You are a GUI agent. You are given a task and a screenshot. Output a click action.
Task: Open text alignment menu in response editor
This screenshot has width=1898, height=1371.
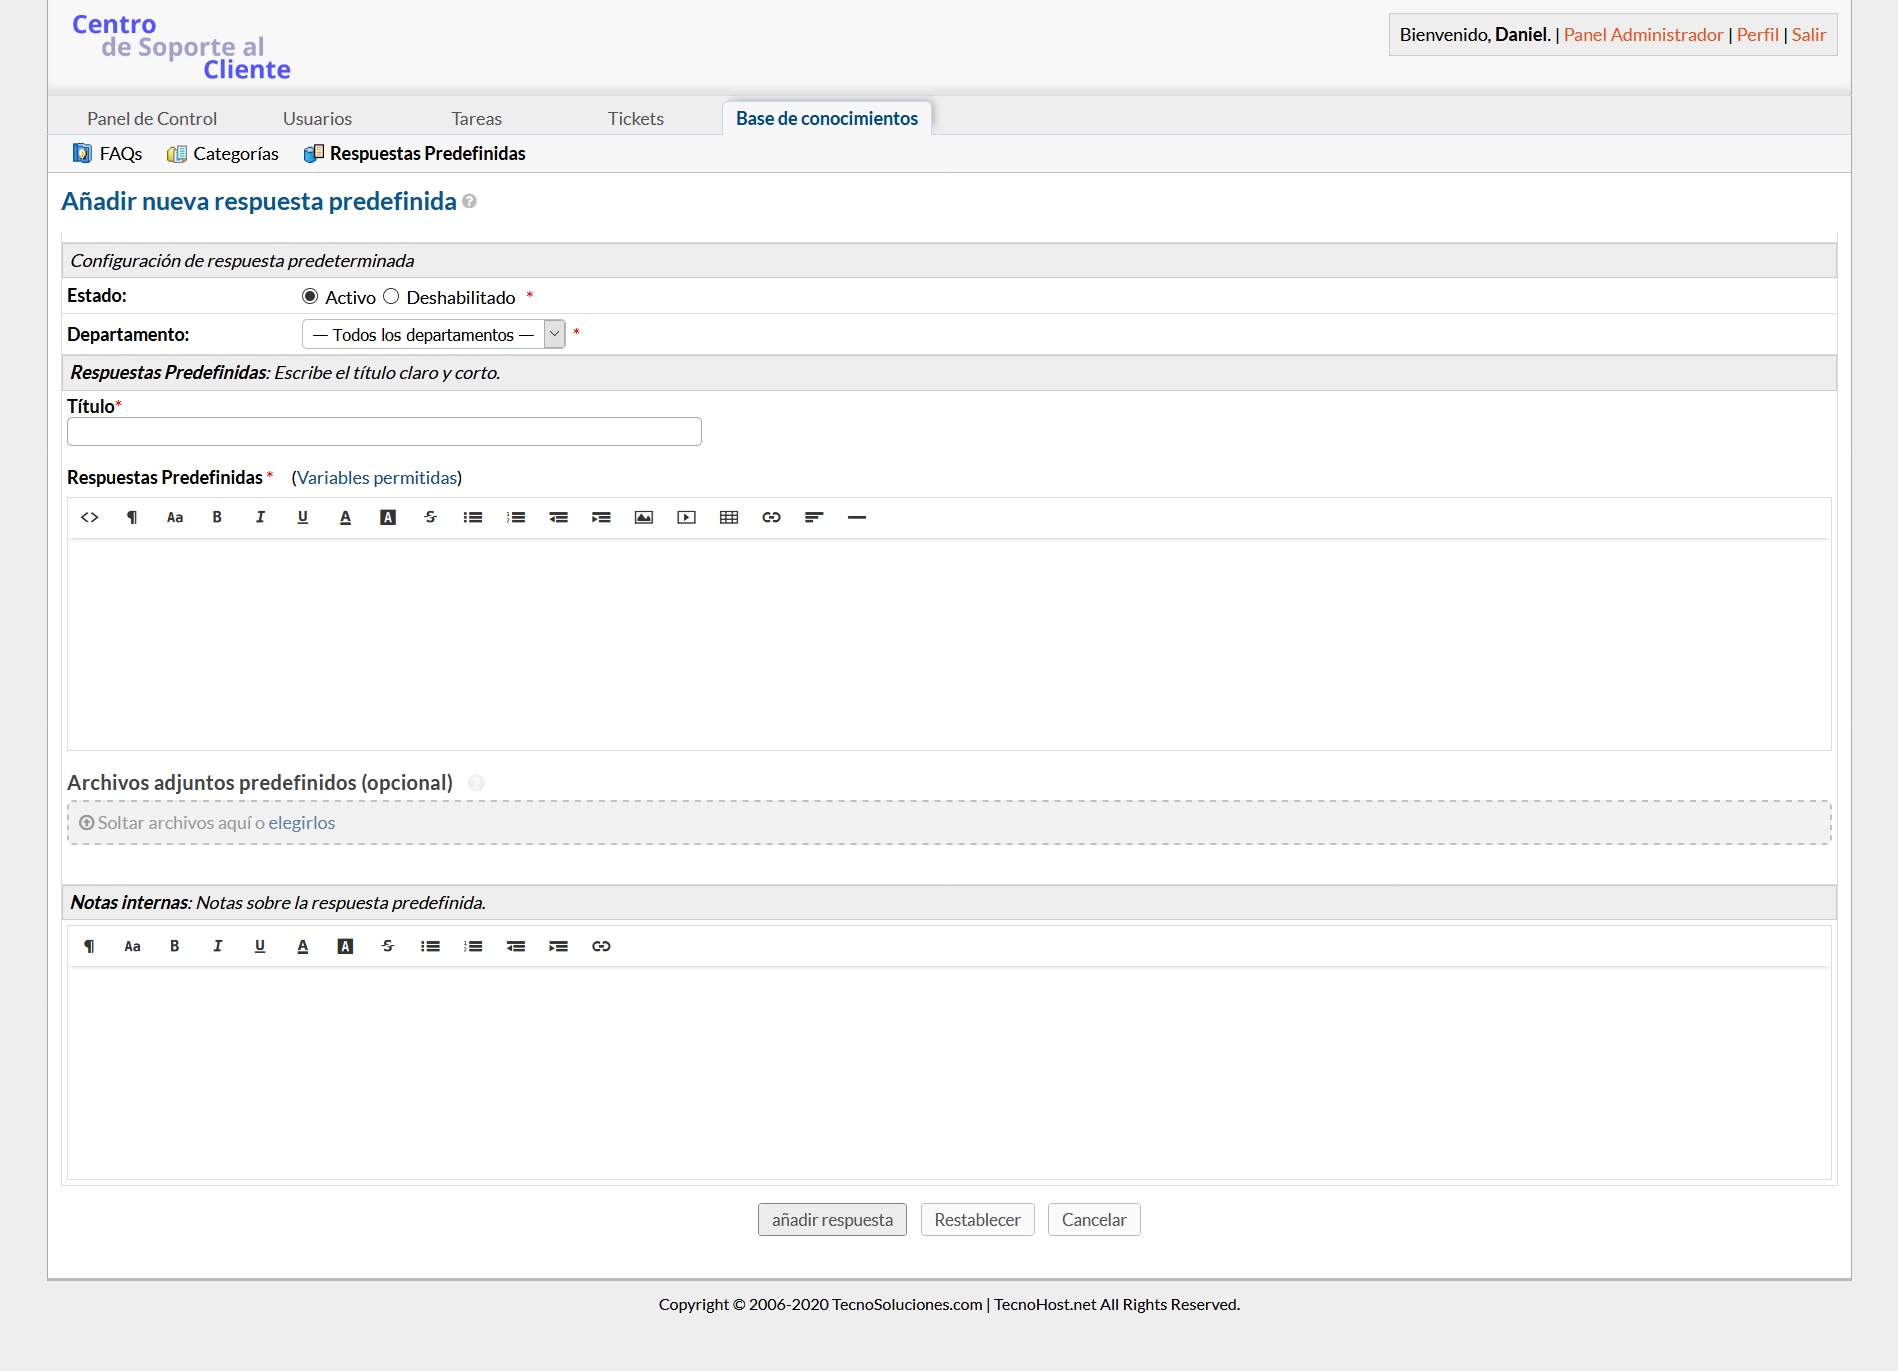click(814, 517)
